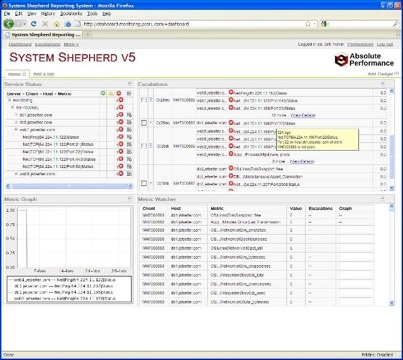
Task: Sort Metric Watcher by Value column header
Action: [x=296, y=208]
